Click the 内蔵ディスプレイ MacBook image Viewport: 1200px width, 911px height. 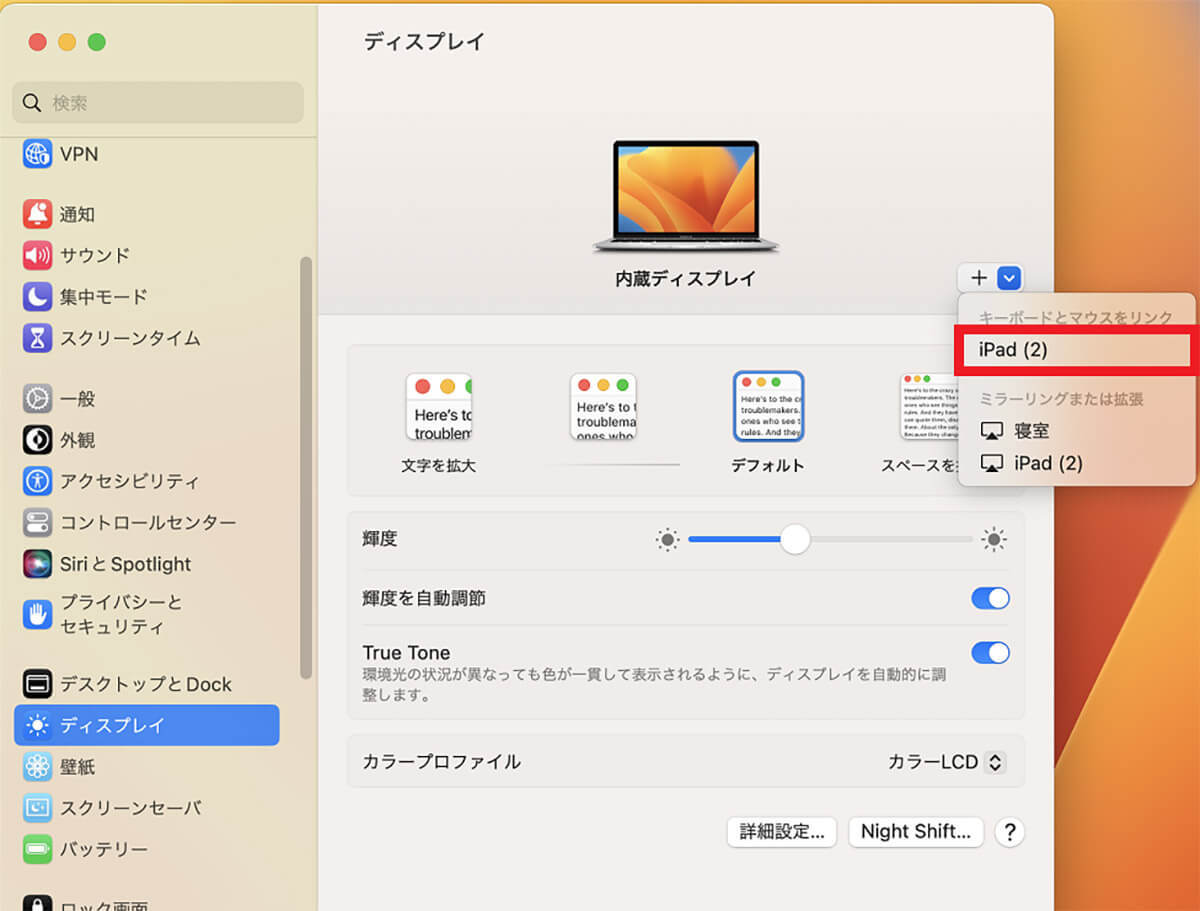tap(686, 197)
